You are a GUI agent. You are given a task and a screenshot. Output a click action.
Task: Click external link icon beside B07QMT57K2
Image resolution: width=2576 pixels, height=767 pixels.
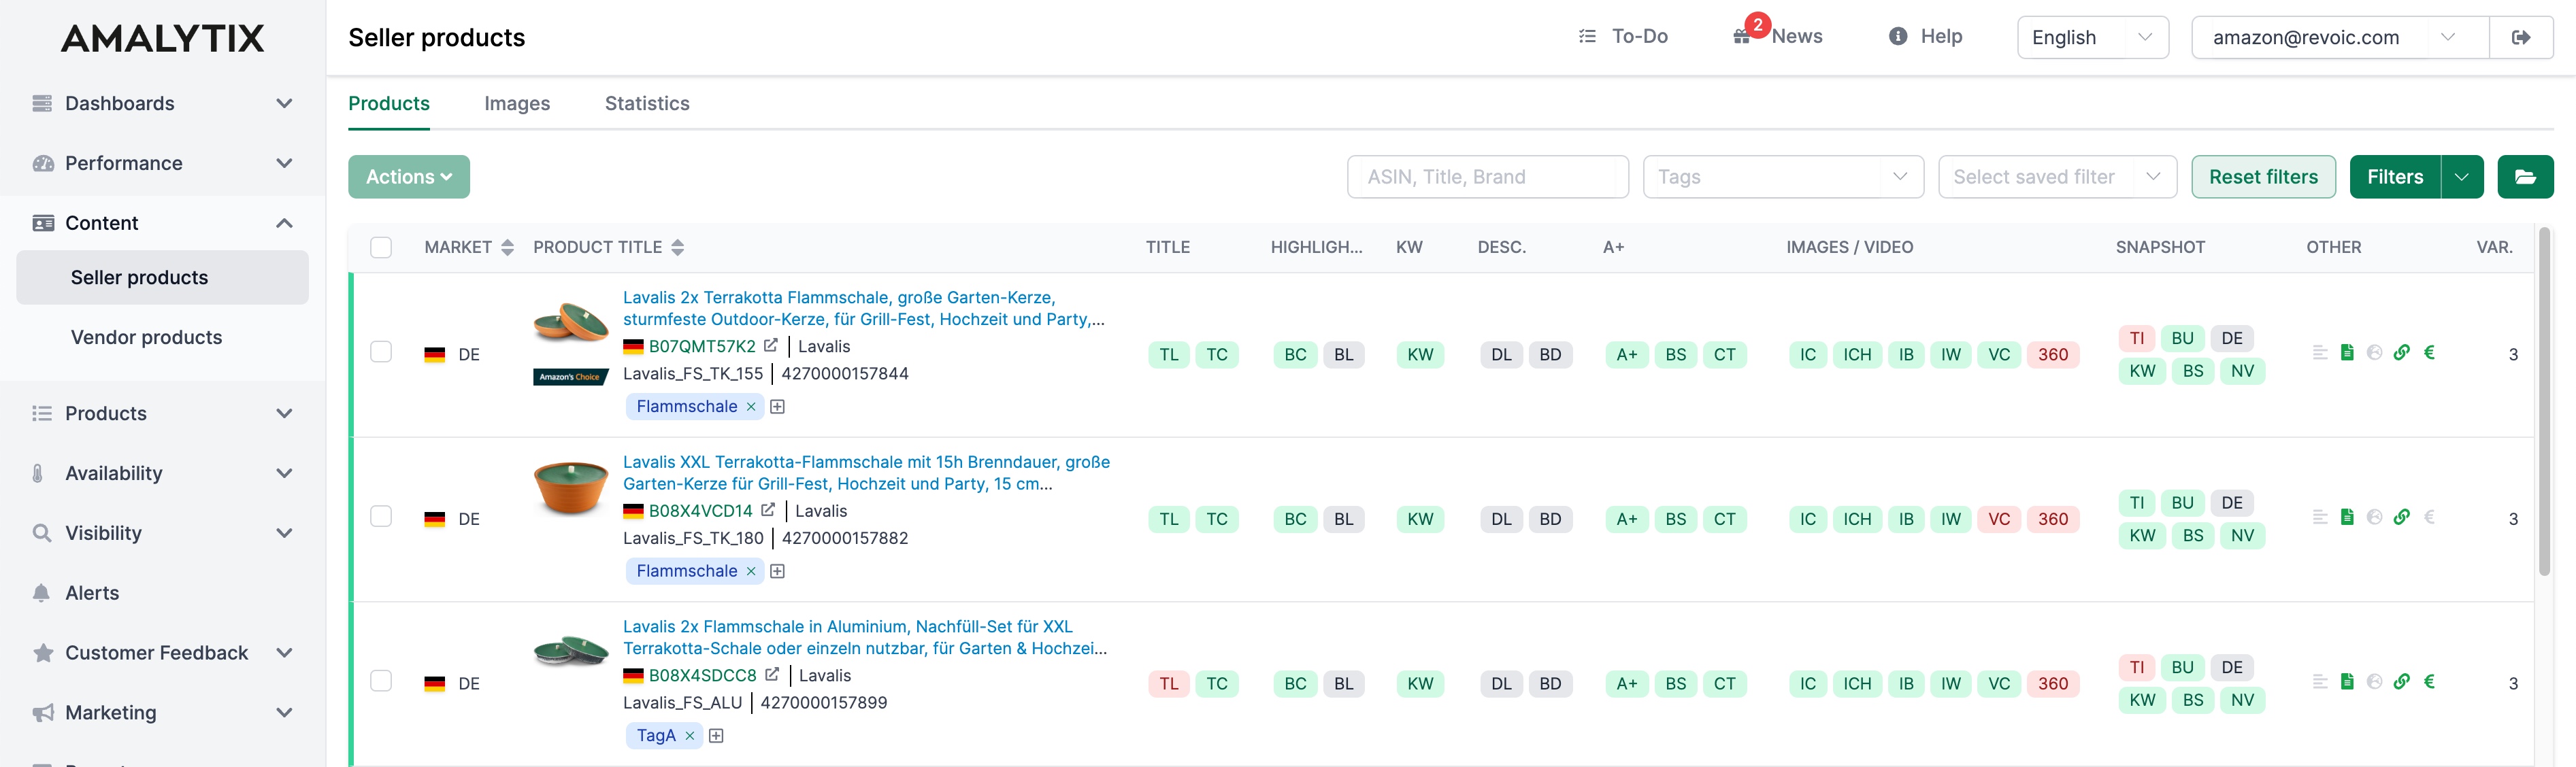pos(770,345)
